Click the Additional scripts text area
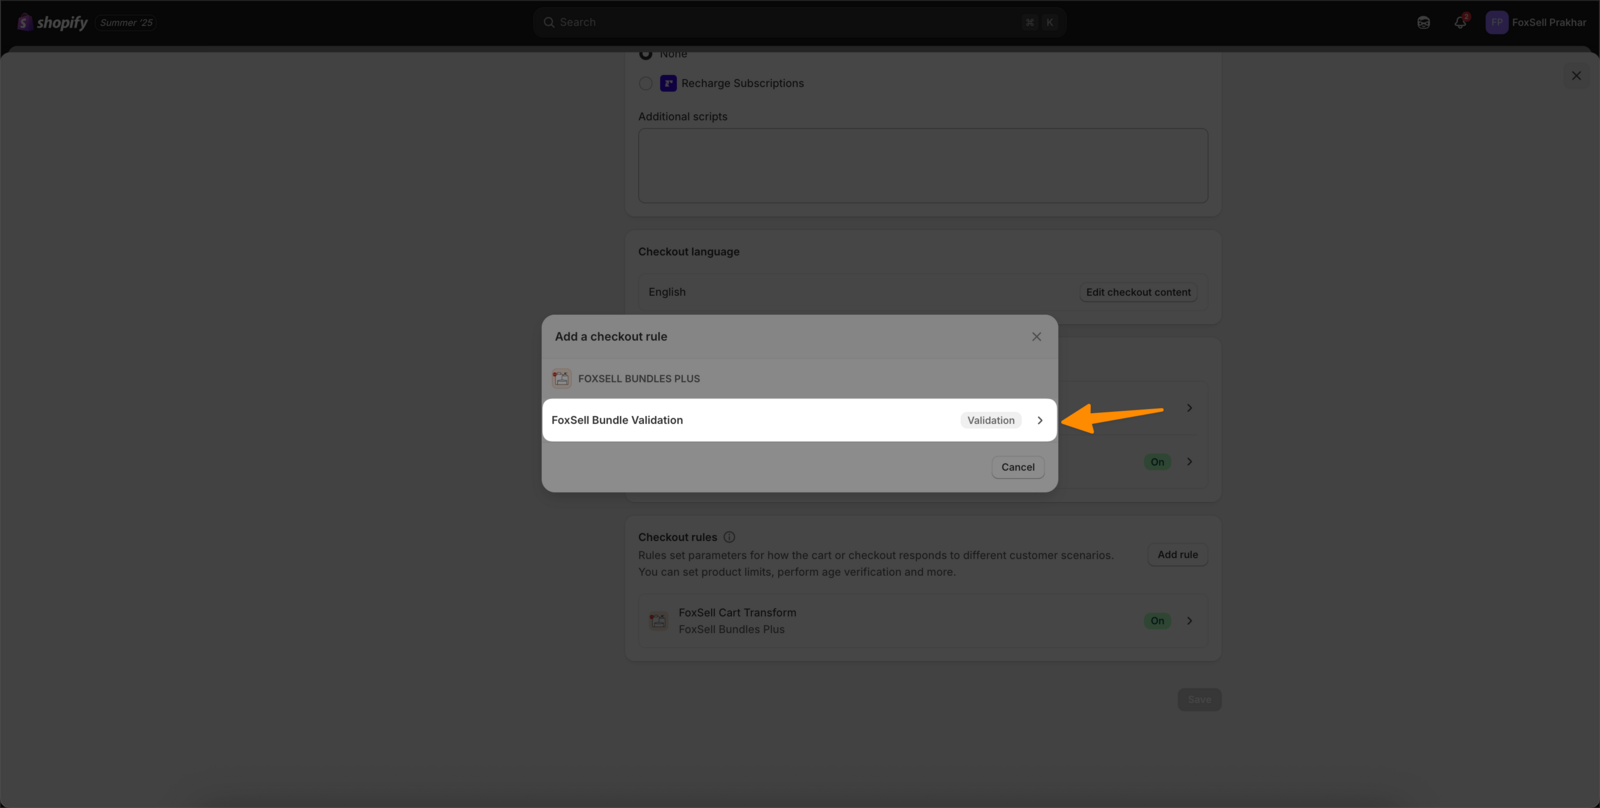Image resolution: width=1600 pixels, height=808 pixels. (x=923, y=166)
